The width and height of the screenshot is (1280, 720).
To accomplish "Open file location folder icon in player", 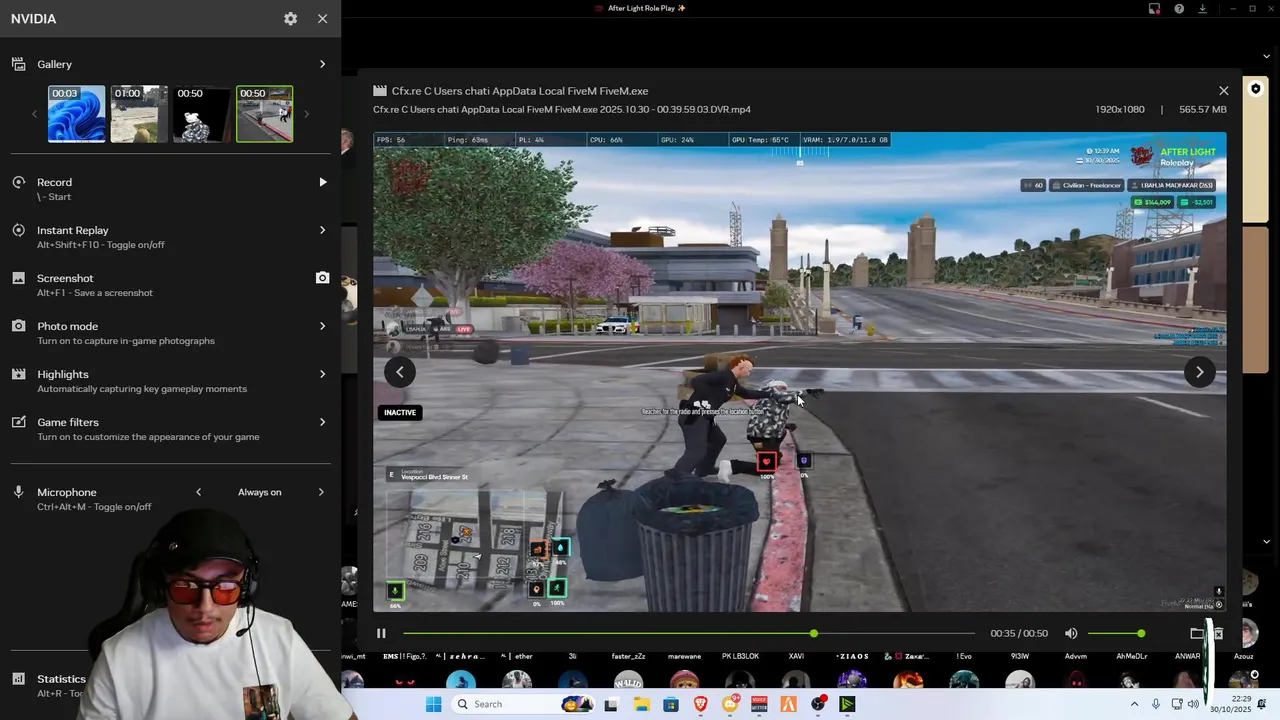I will point(1197,633).
